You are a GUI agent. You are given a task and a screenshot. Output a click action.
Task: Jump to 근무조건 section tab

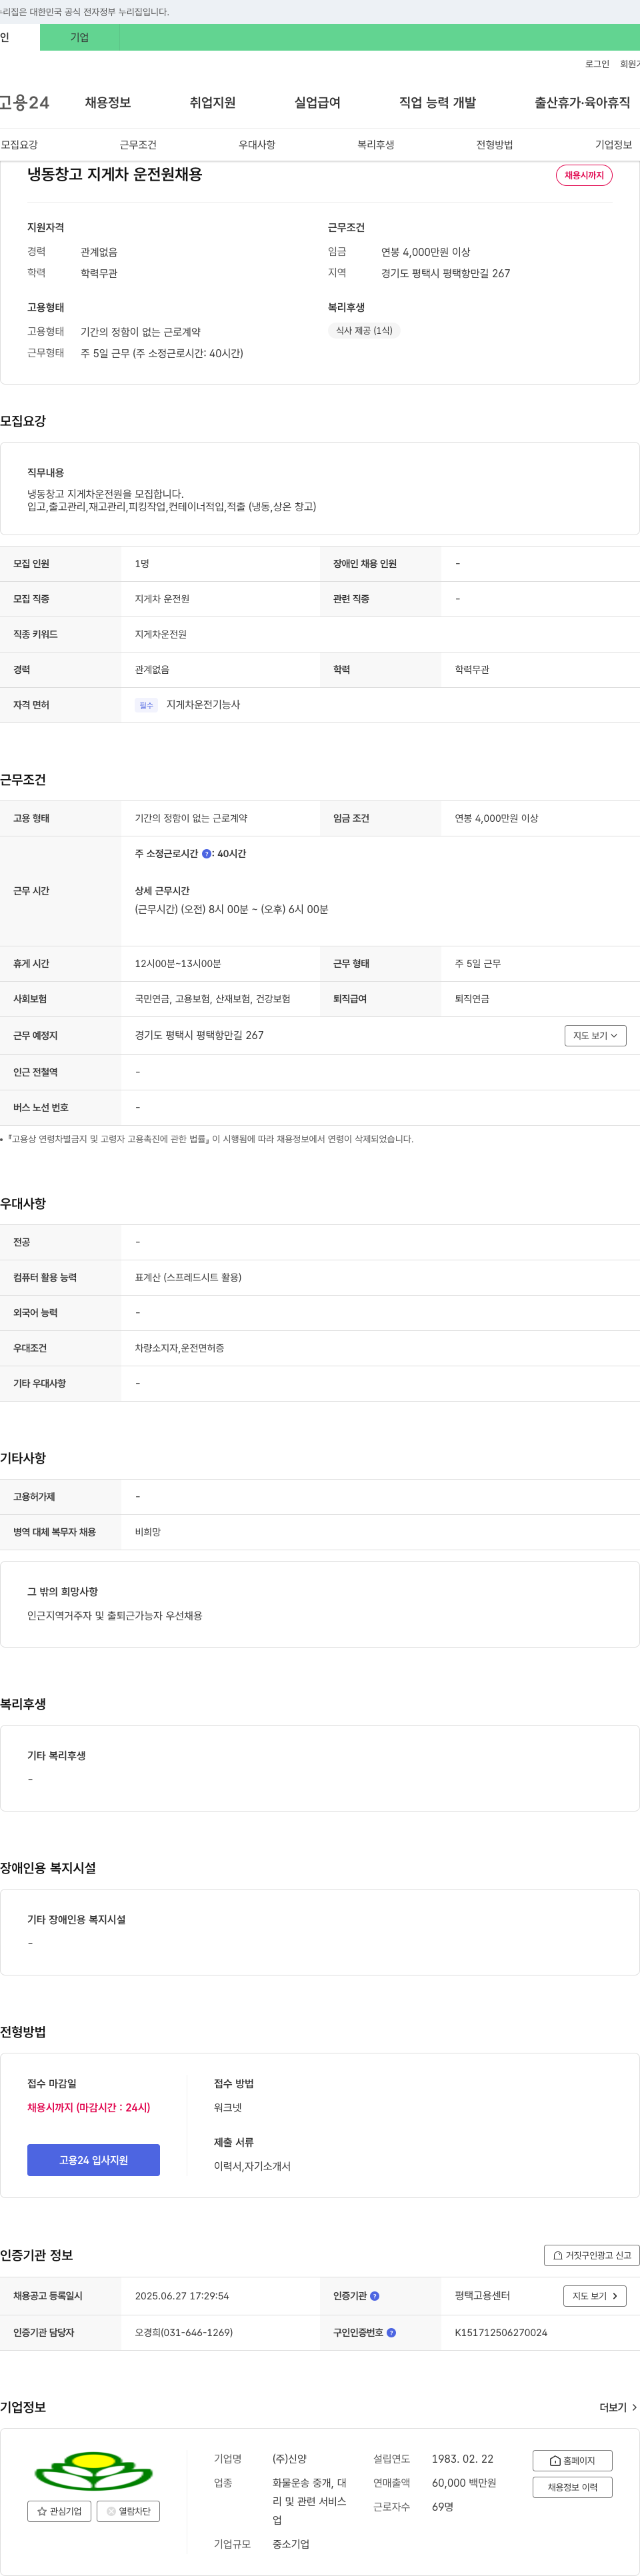click(138, 145)
